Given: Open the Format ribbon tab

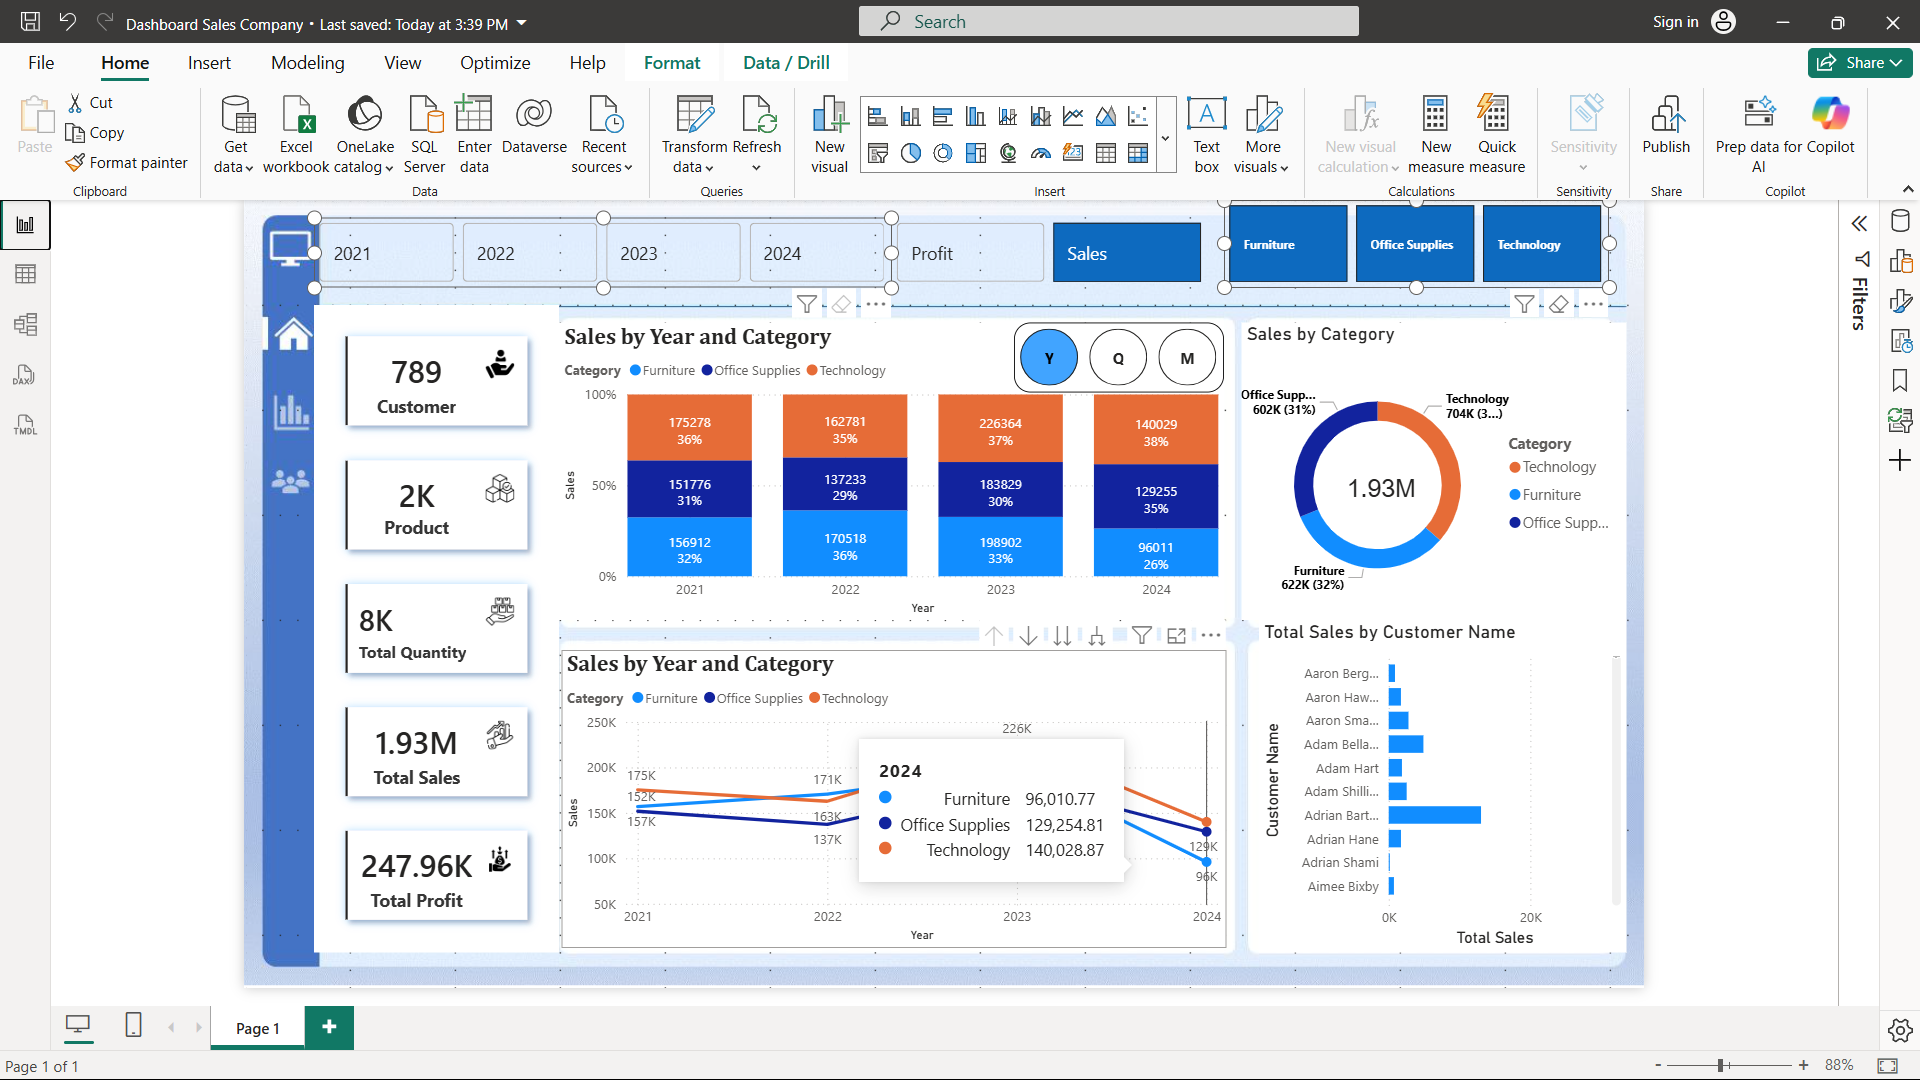Looking at the screenshot, I should coord(671,63).
